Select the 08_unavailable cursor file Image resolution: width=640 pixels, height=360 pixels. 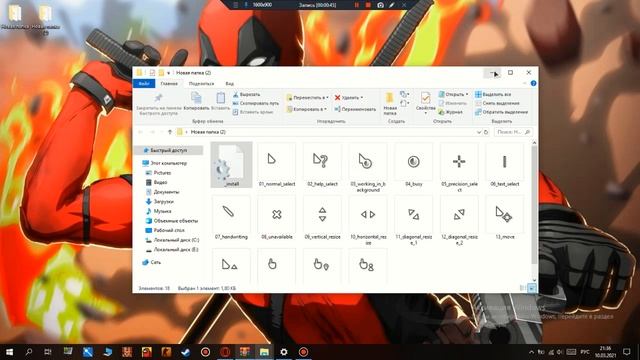click(277, 218)
